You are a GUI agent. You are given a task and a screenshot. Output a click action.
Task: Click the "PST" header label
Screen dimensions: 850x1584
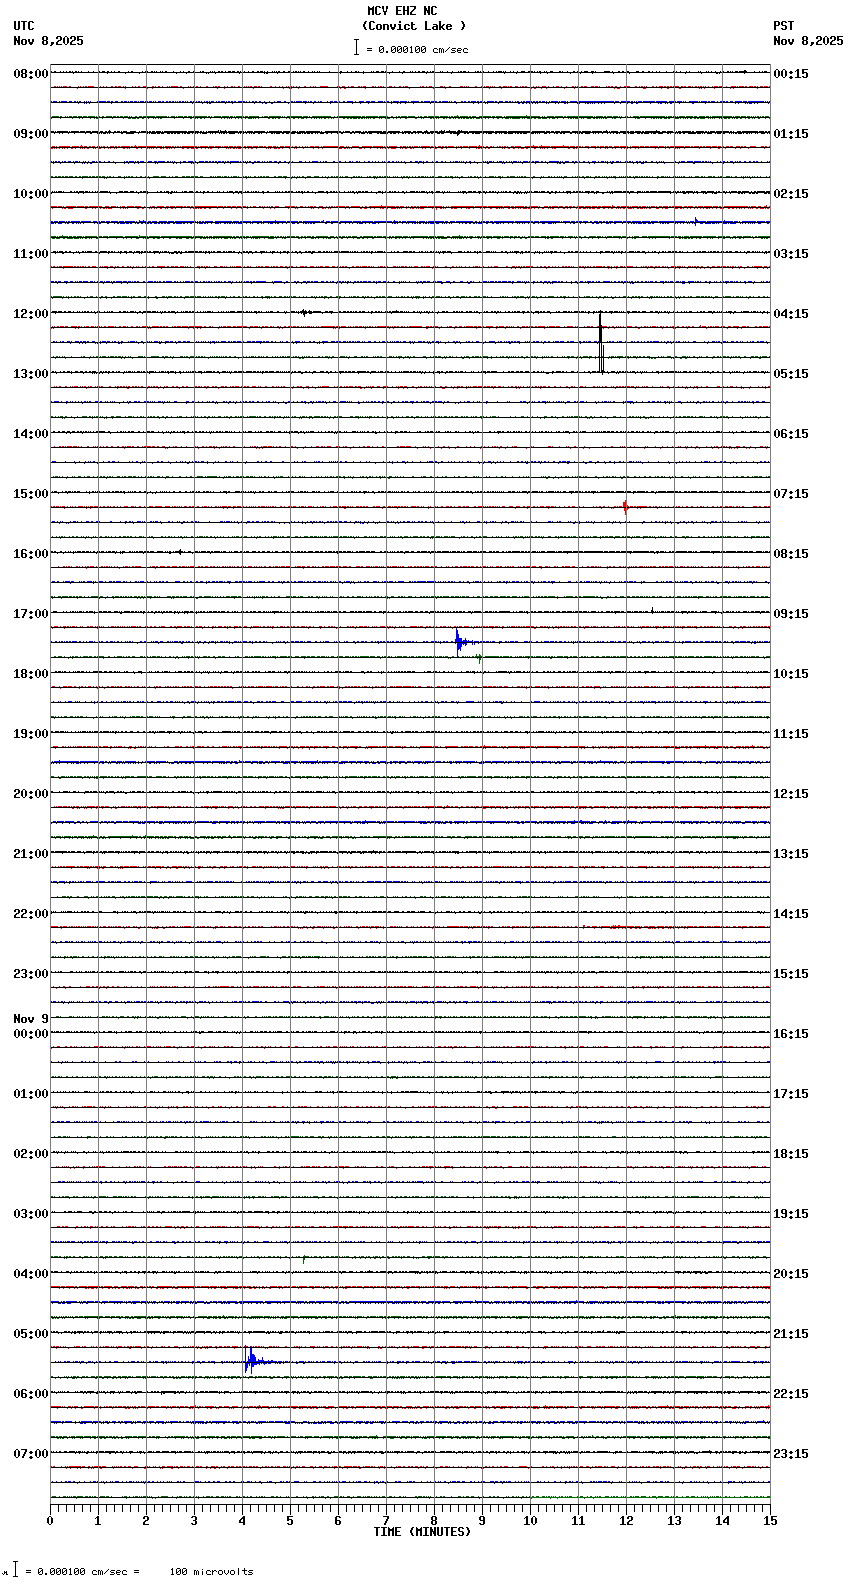[x=783, y=26]
